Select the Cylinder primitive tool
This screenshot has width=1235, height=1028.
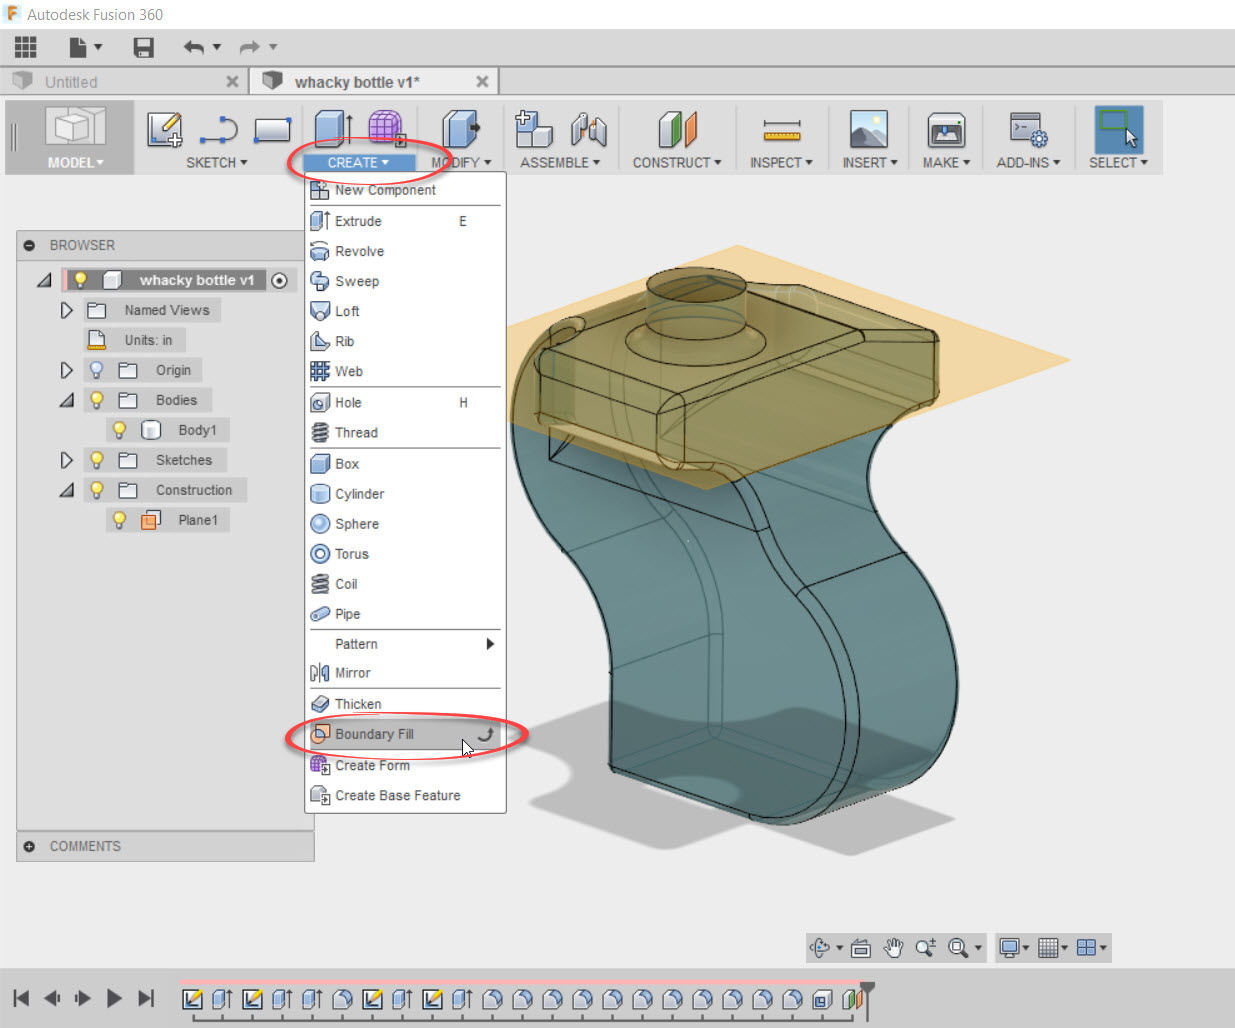360,493
